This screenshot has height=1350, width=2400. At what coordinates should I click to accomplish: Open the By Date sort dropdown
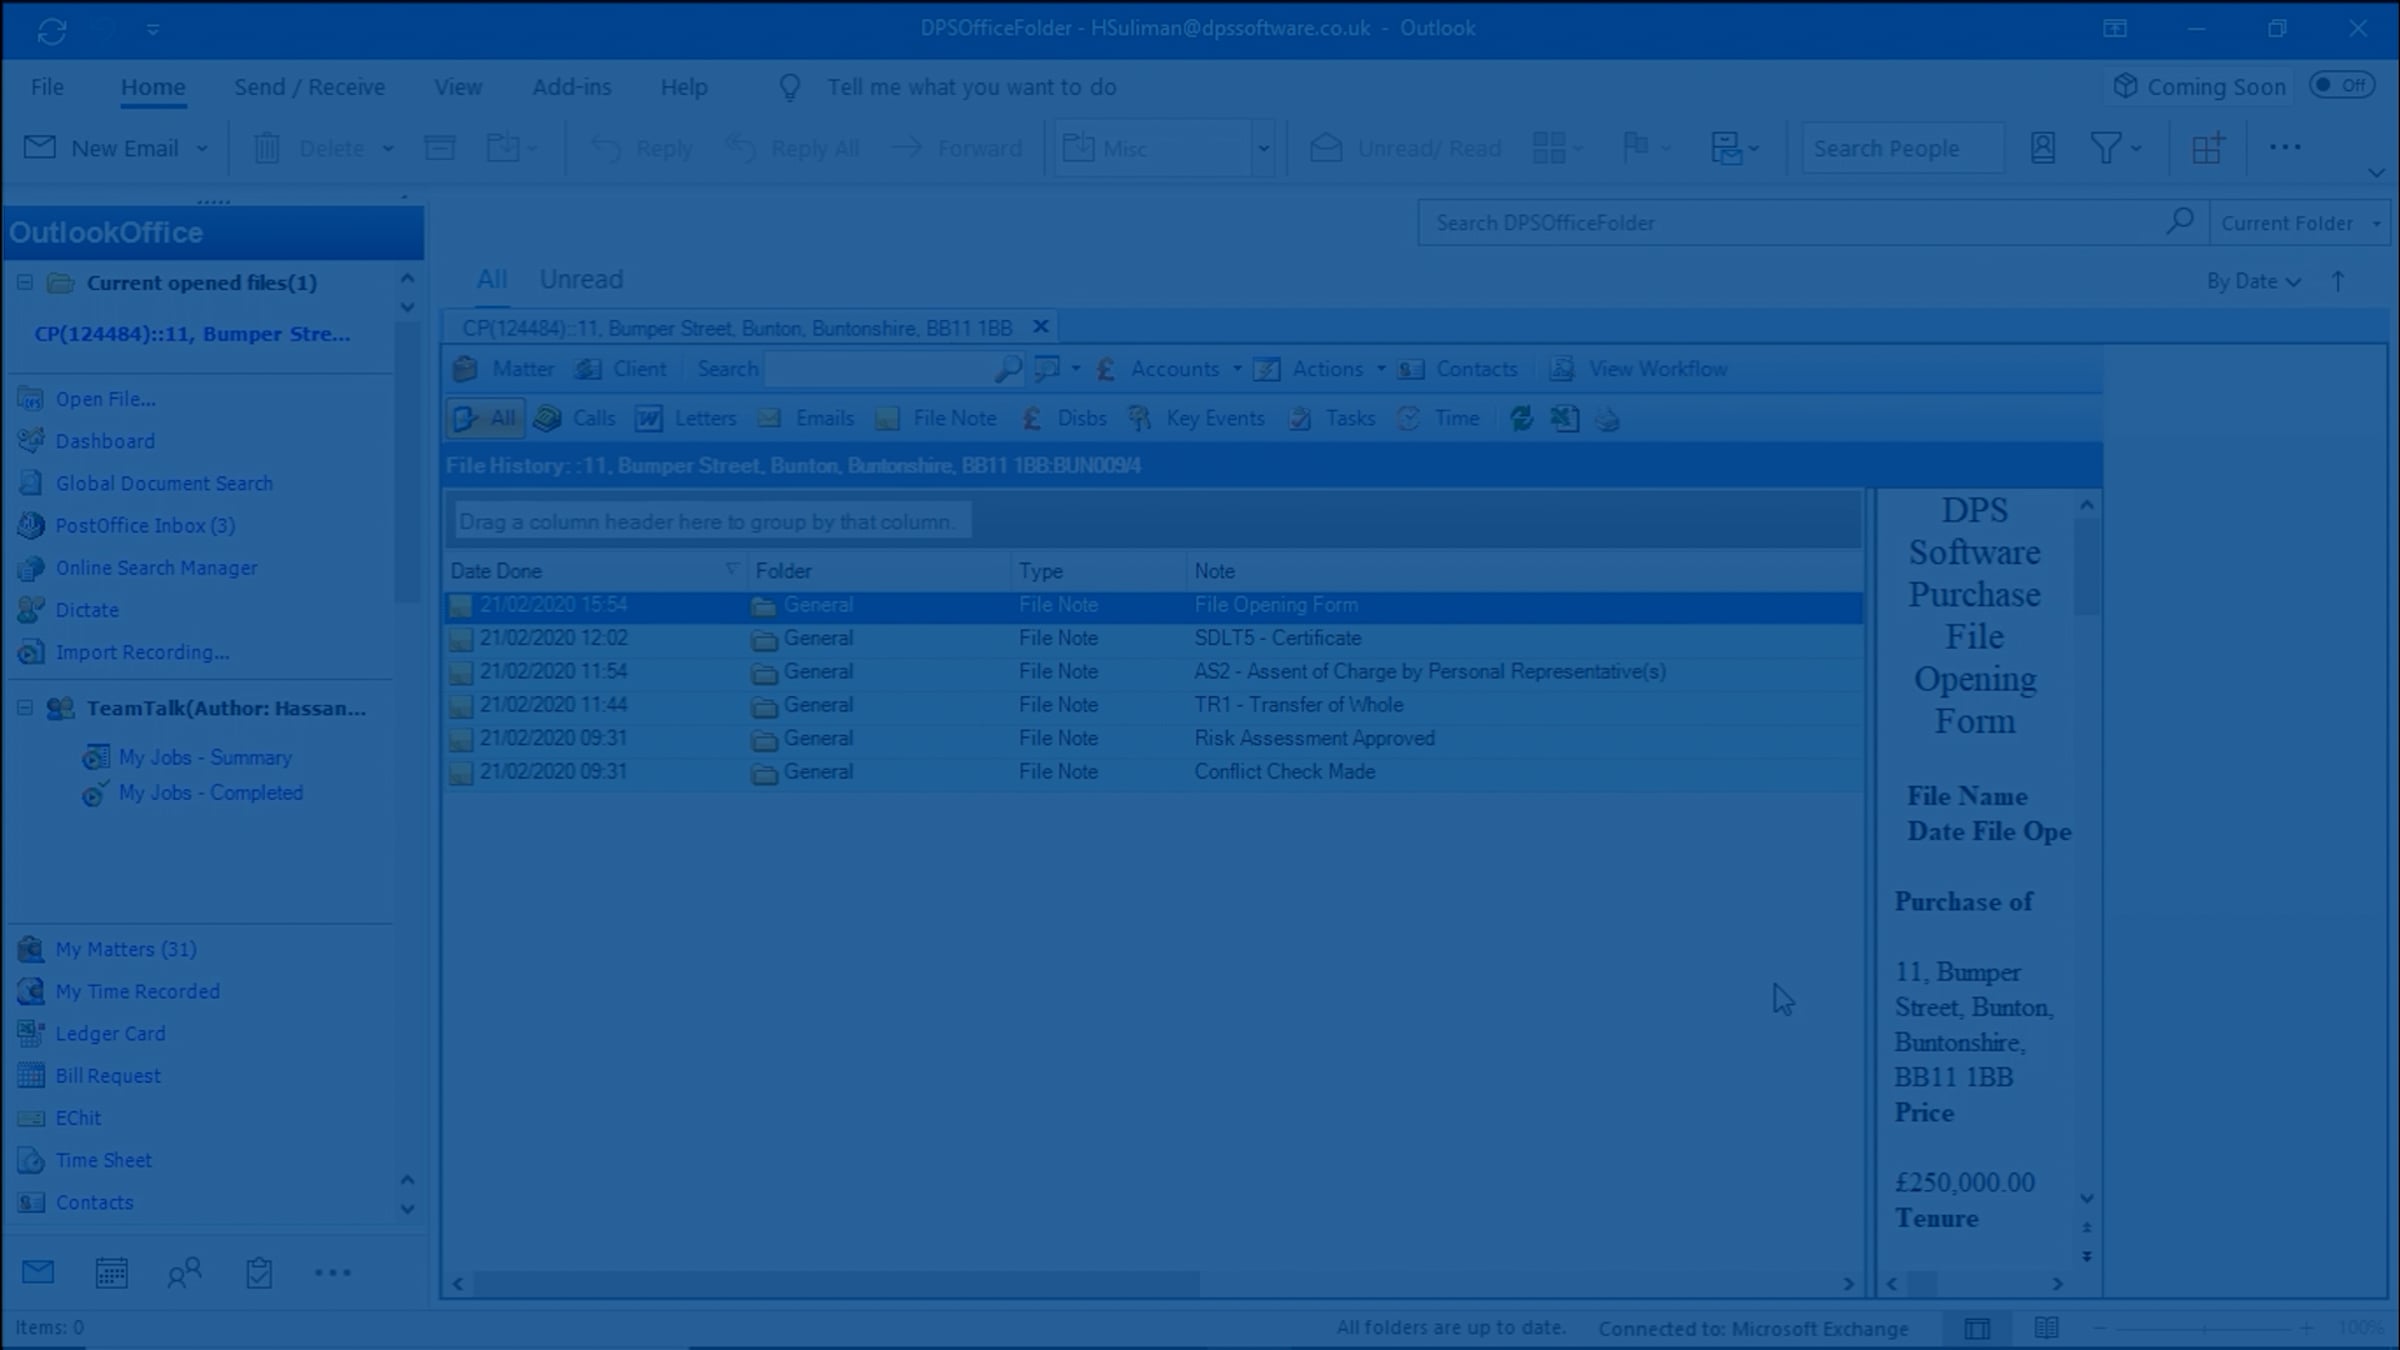2253,281
